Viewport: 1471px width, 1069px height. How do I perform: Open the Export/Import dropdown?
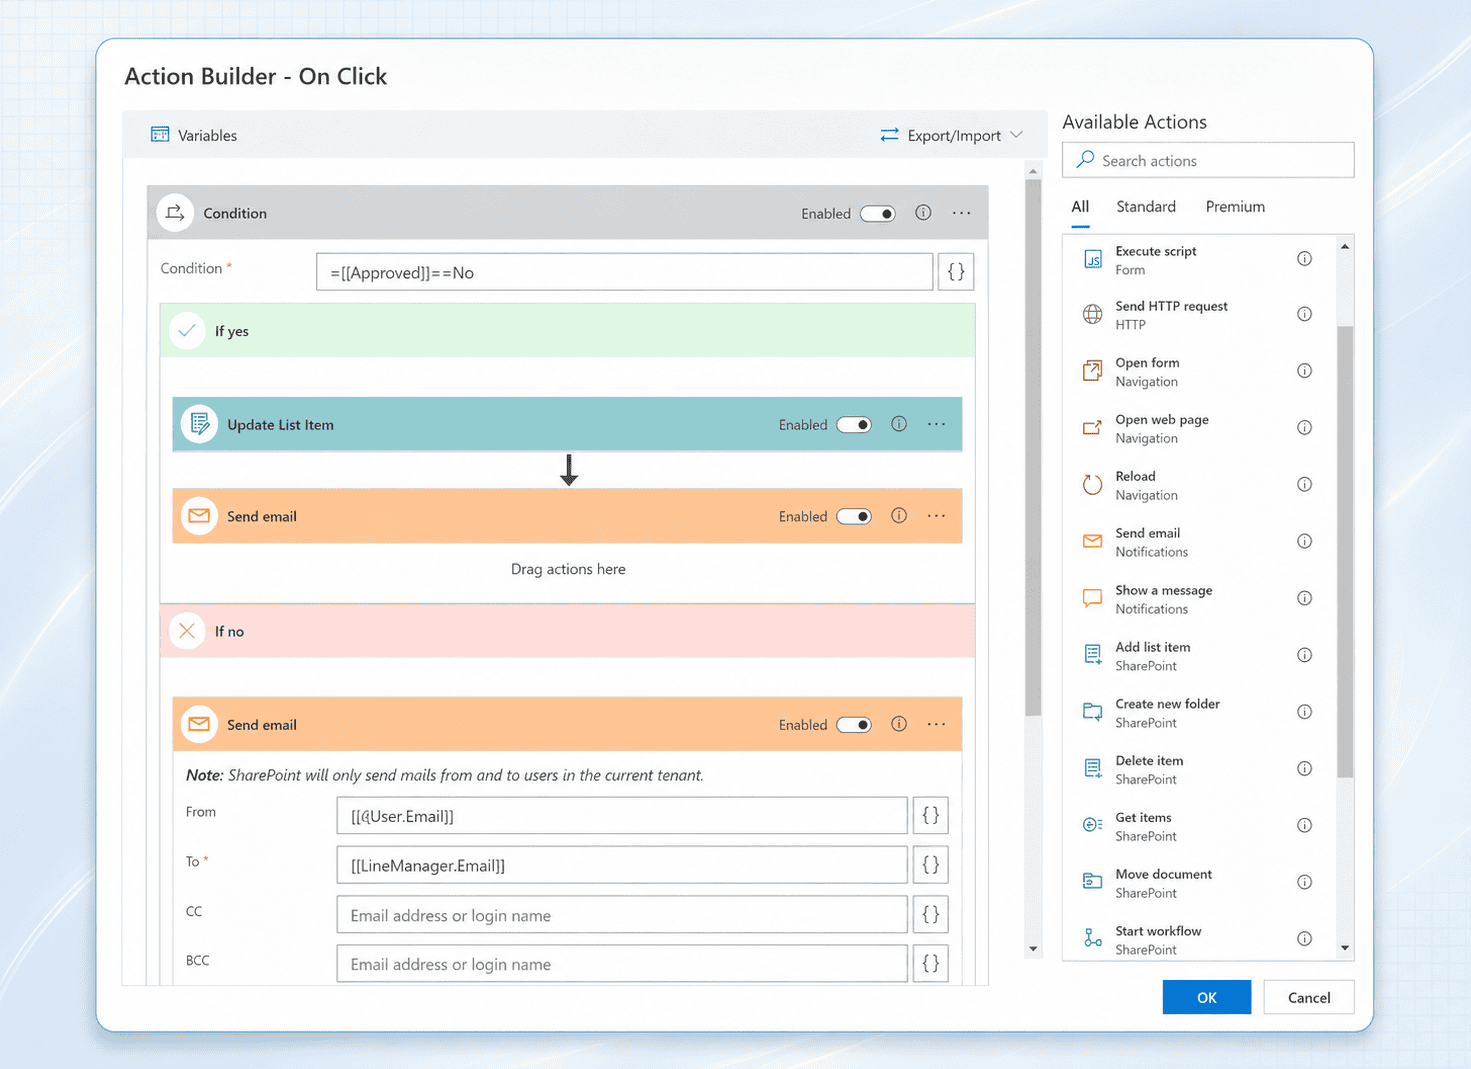(x=951, y=135)
